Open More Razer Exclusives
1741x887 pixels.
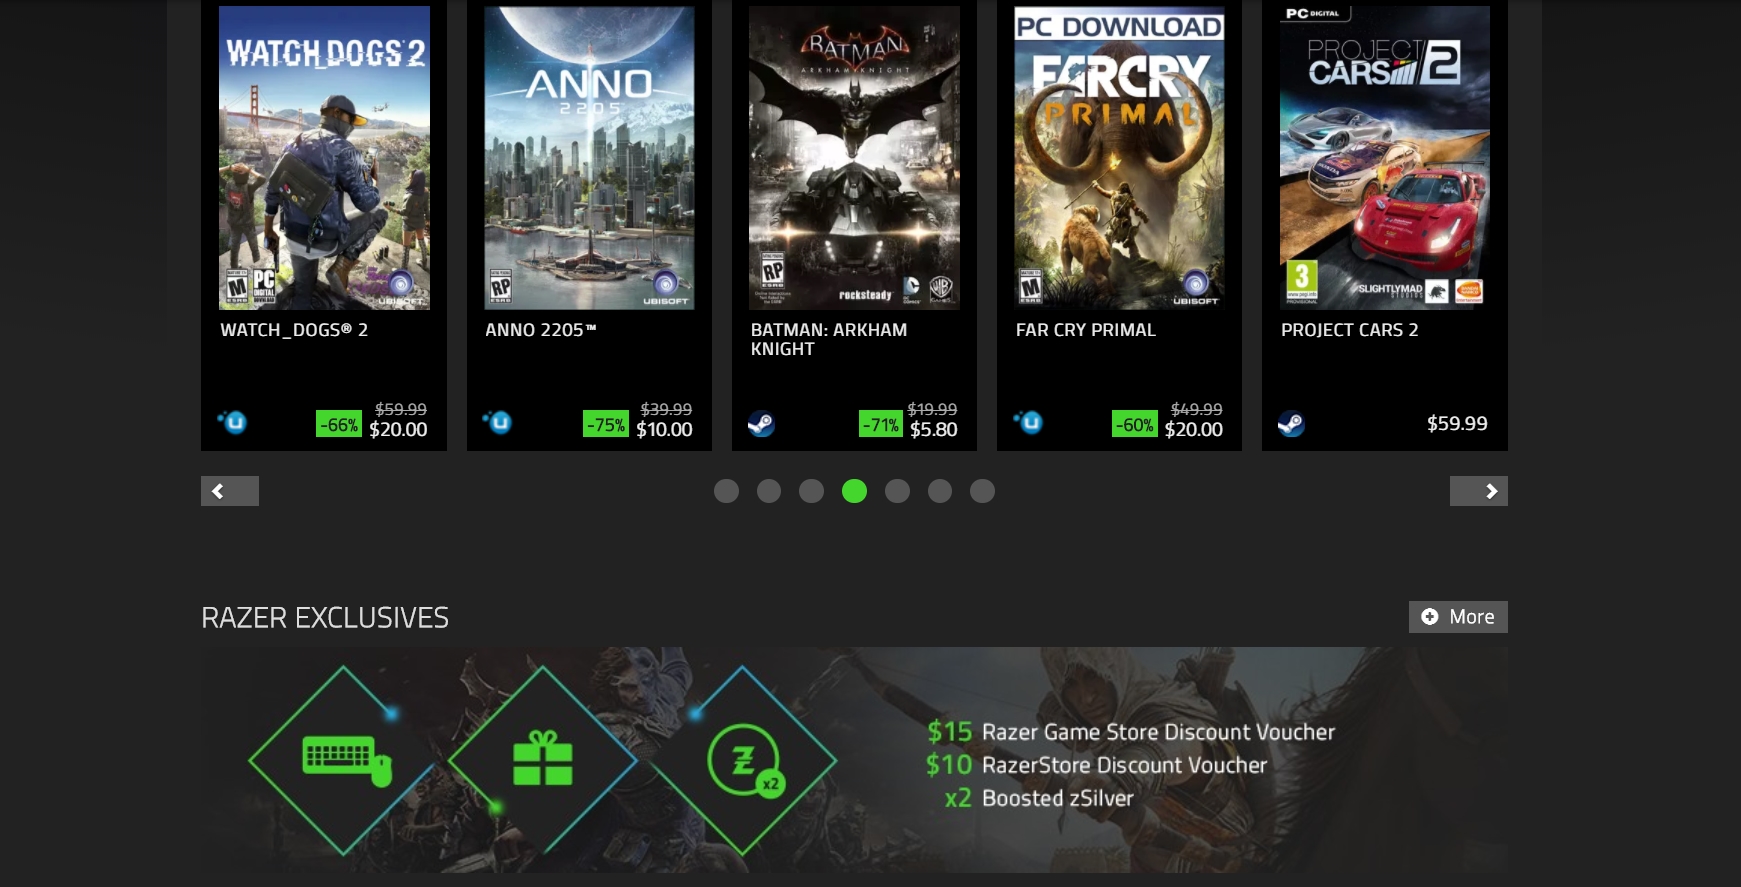[x=1458, y=617]
